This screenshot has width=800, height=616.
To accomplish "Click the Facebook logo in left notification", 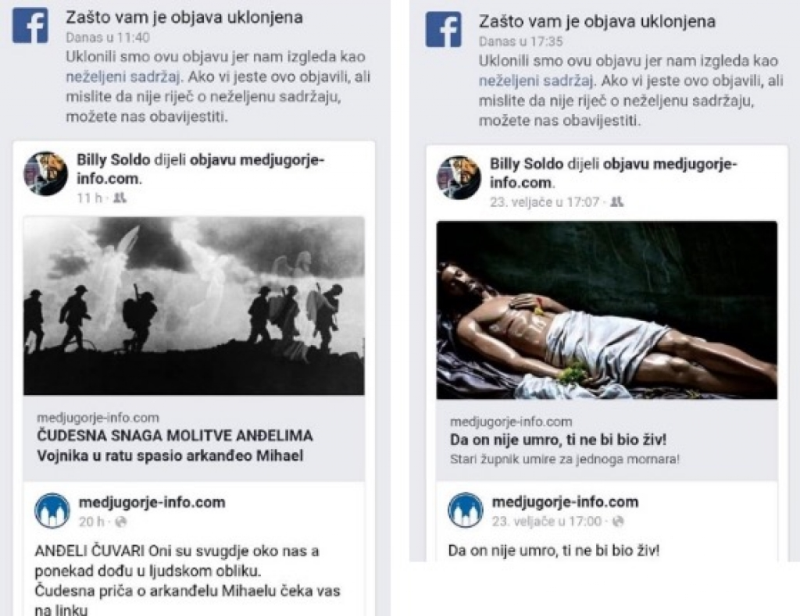I will pyautogui.click(x=31, y=25).
